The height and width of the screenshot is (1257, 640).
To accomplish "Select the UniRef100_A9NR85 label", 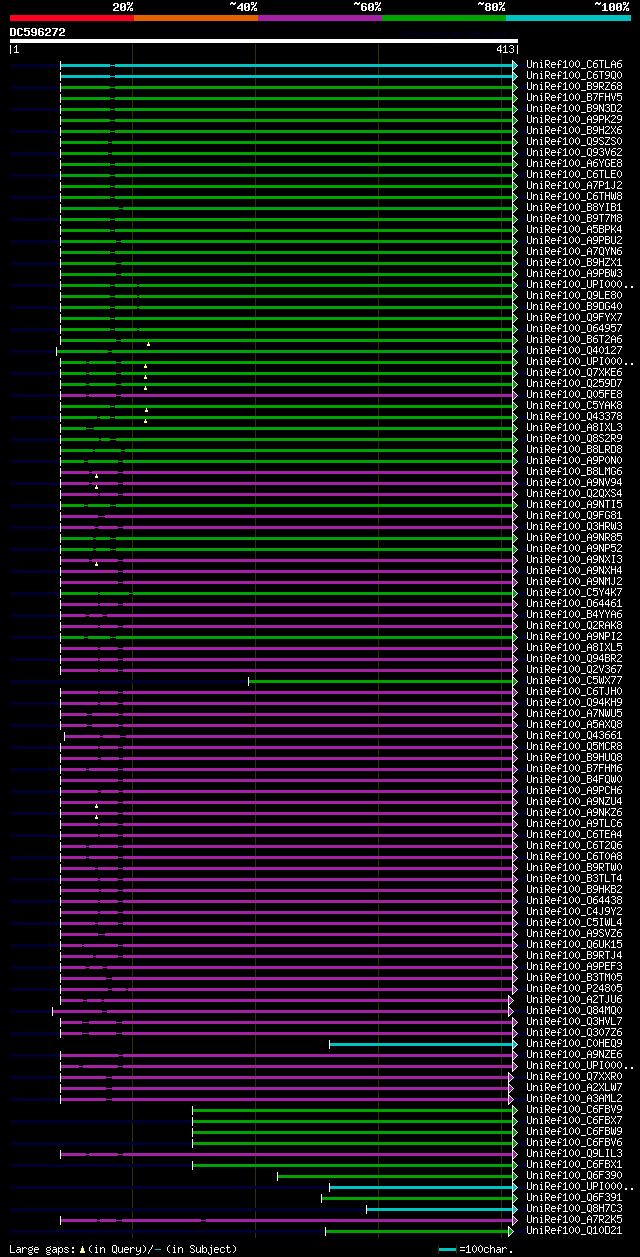I will pos(574,537).
